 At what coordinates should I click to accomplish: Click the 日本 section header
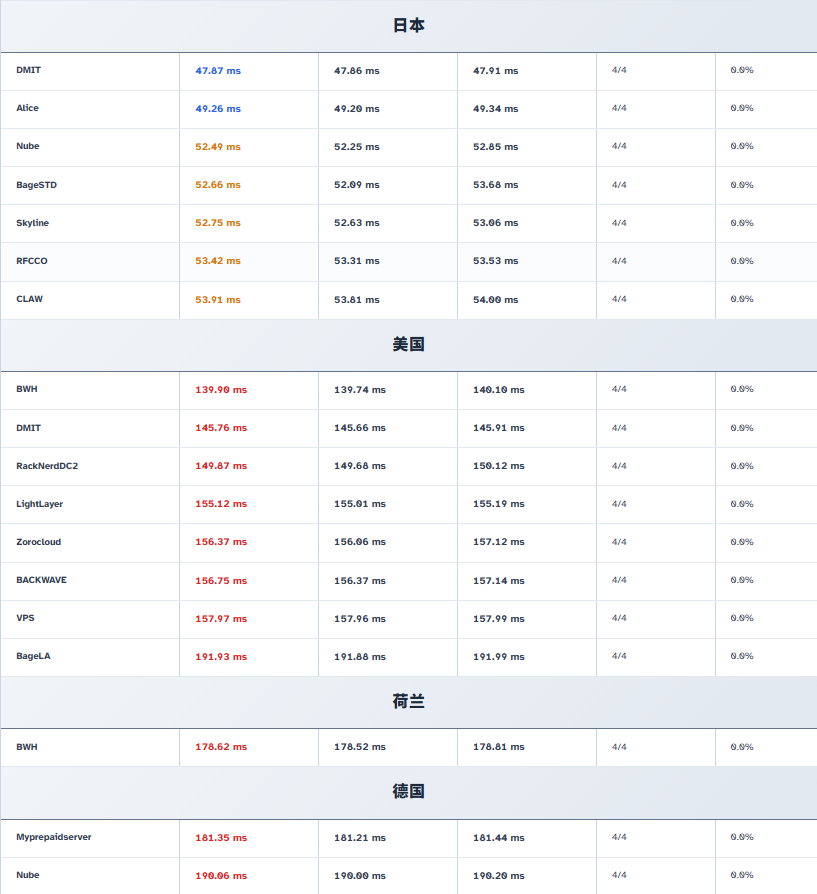click(408, 26)
